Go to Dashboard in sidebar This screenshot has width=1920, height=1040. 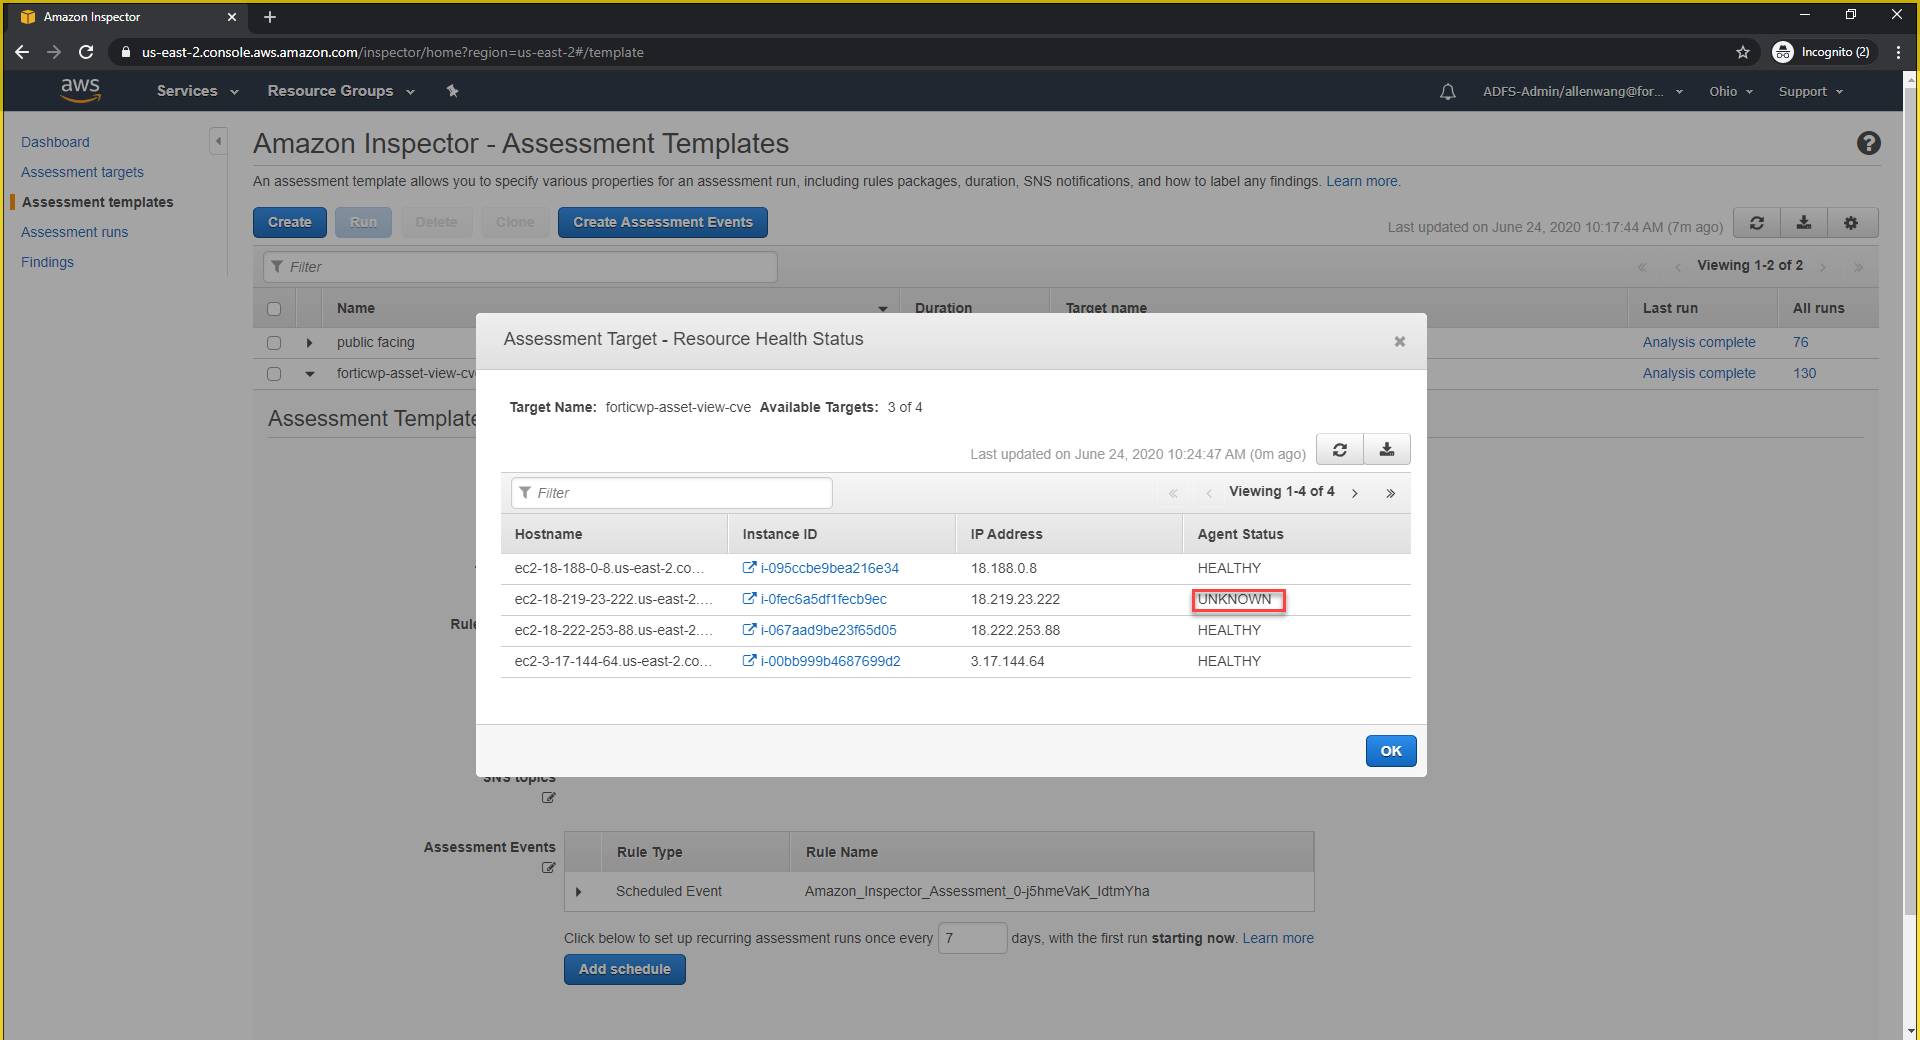(x=55, y=142)
